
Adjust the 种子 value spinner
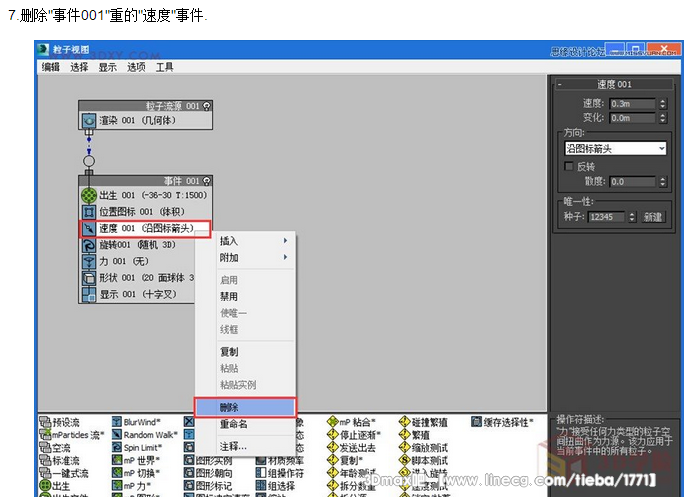pyautogui.click(x=632, y=217)
